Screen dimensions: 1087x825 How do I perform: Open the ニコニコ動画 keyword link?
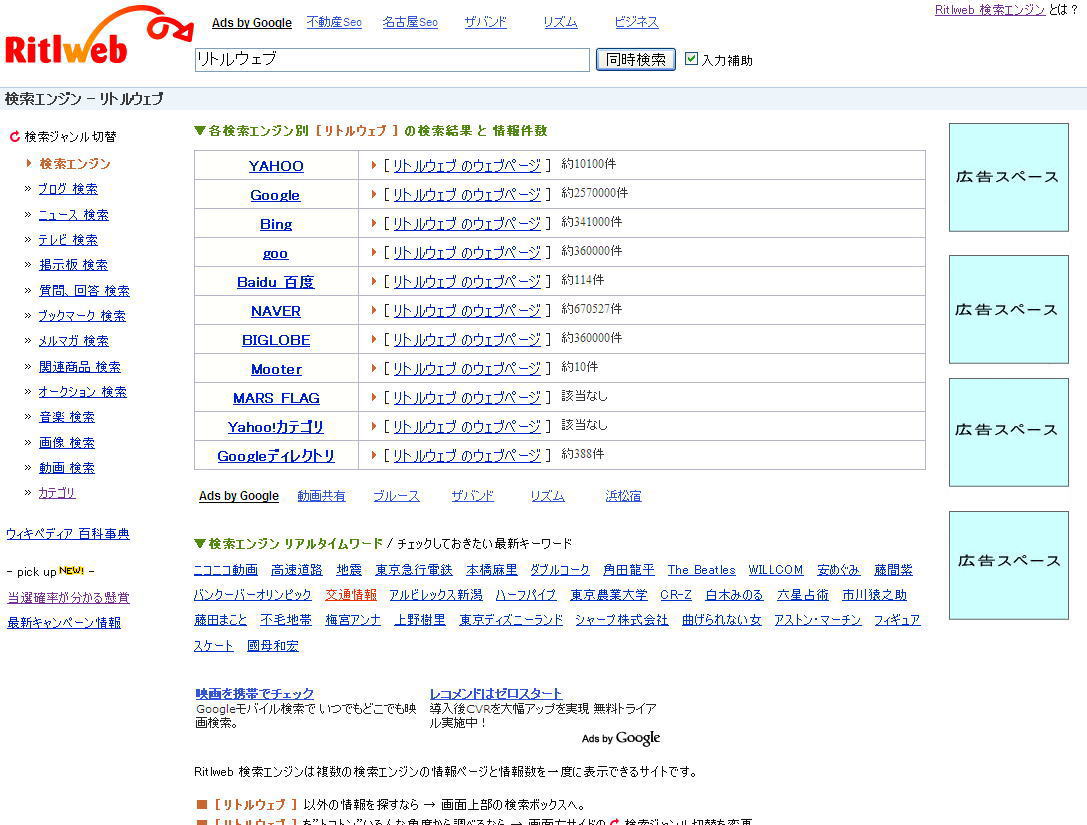[225, 570]
